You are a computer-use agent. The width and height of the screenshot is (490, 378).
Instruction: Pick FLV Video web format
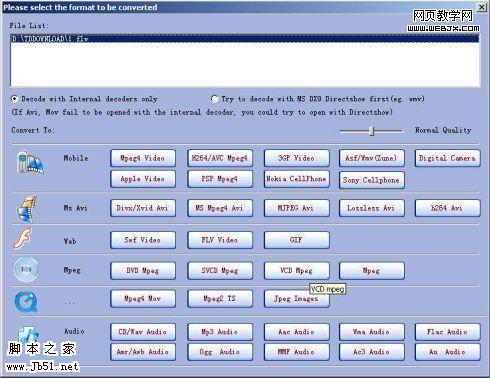220,240
